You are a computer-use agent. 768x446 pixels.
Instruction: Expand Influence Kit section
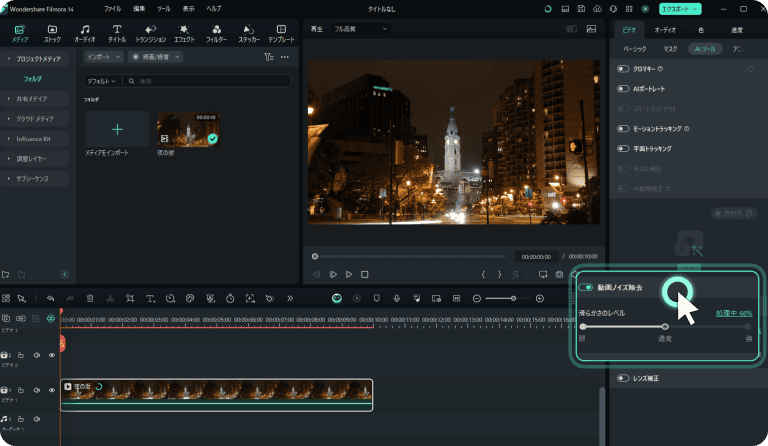34,139
